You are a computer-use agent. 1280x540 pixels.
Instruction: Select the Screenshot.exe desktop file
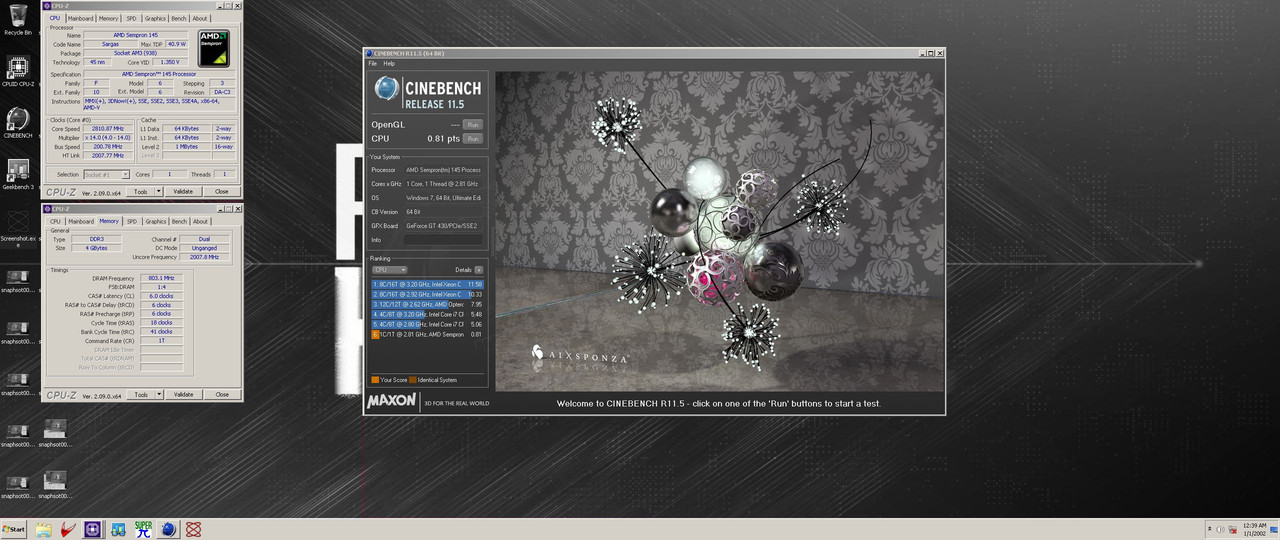(17, 228)
